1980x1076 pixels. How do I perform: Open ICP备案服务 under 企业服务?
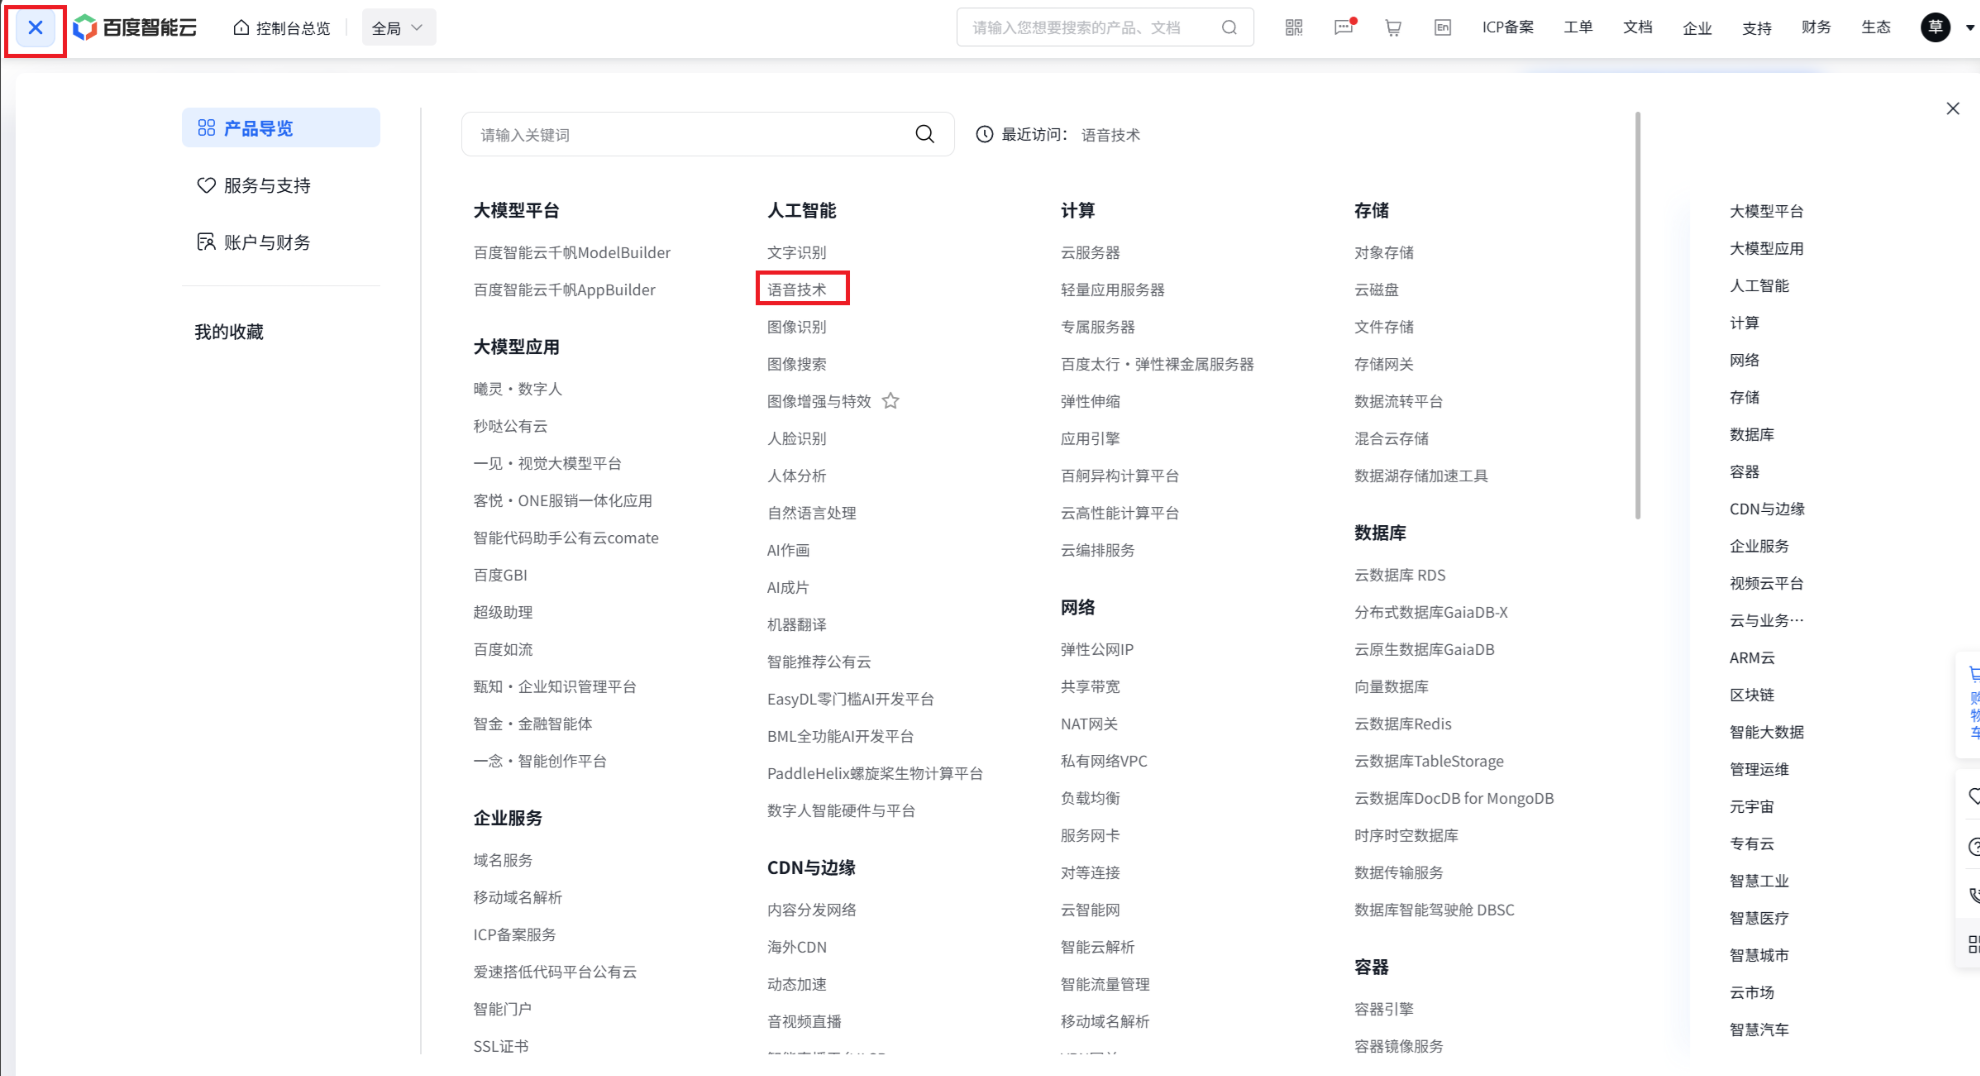(515, 935)
